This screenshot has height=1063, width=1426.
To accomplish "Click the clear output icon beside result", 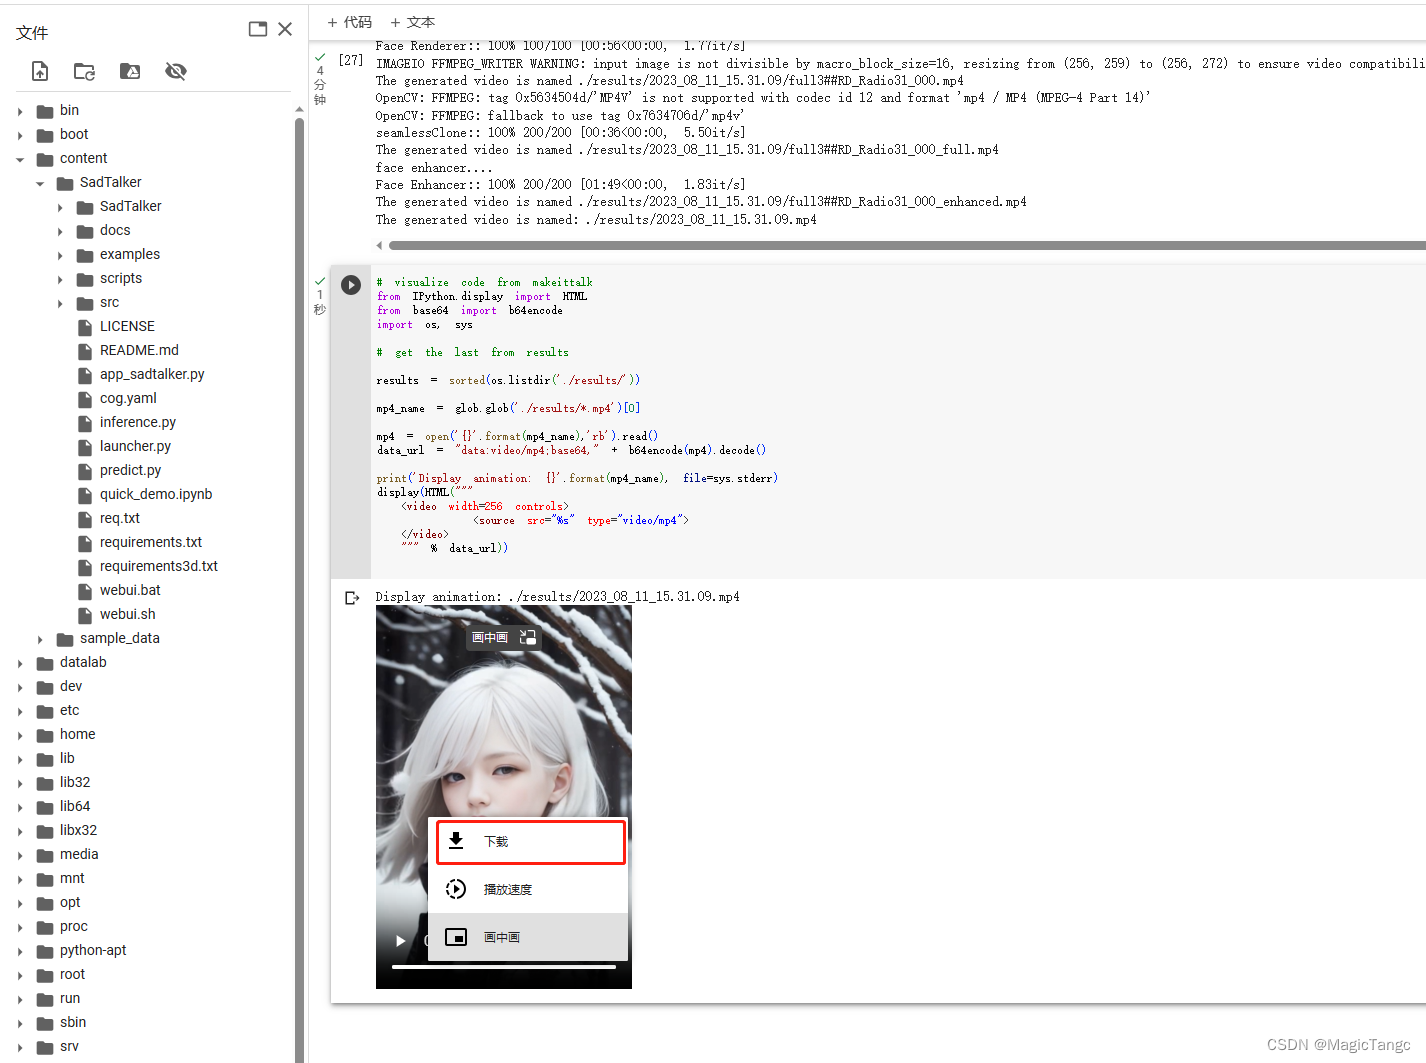I will [x=352, y=598].
